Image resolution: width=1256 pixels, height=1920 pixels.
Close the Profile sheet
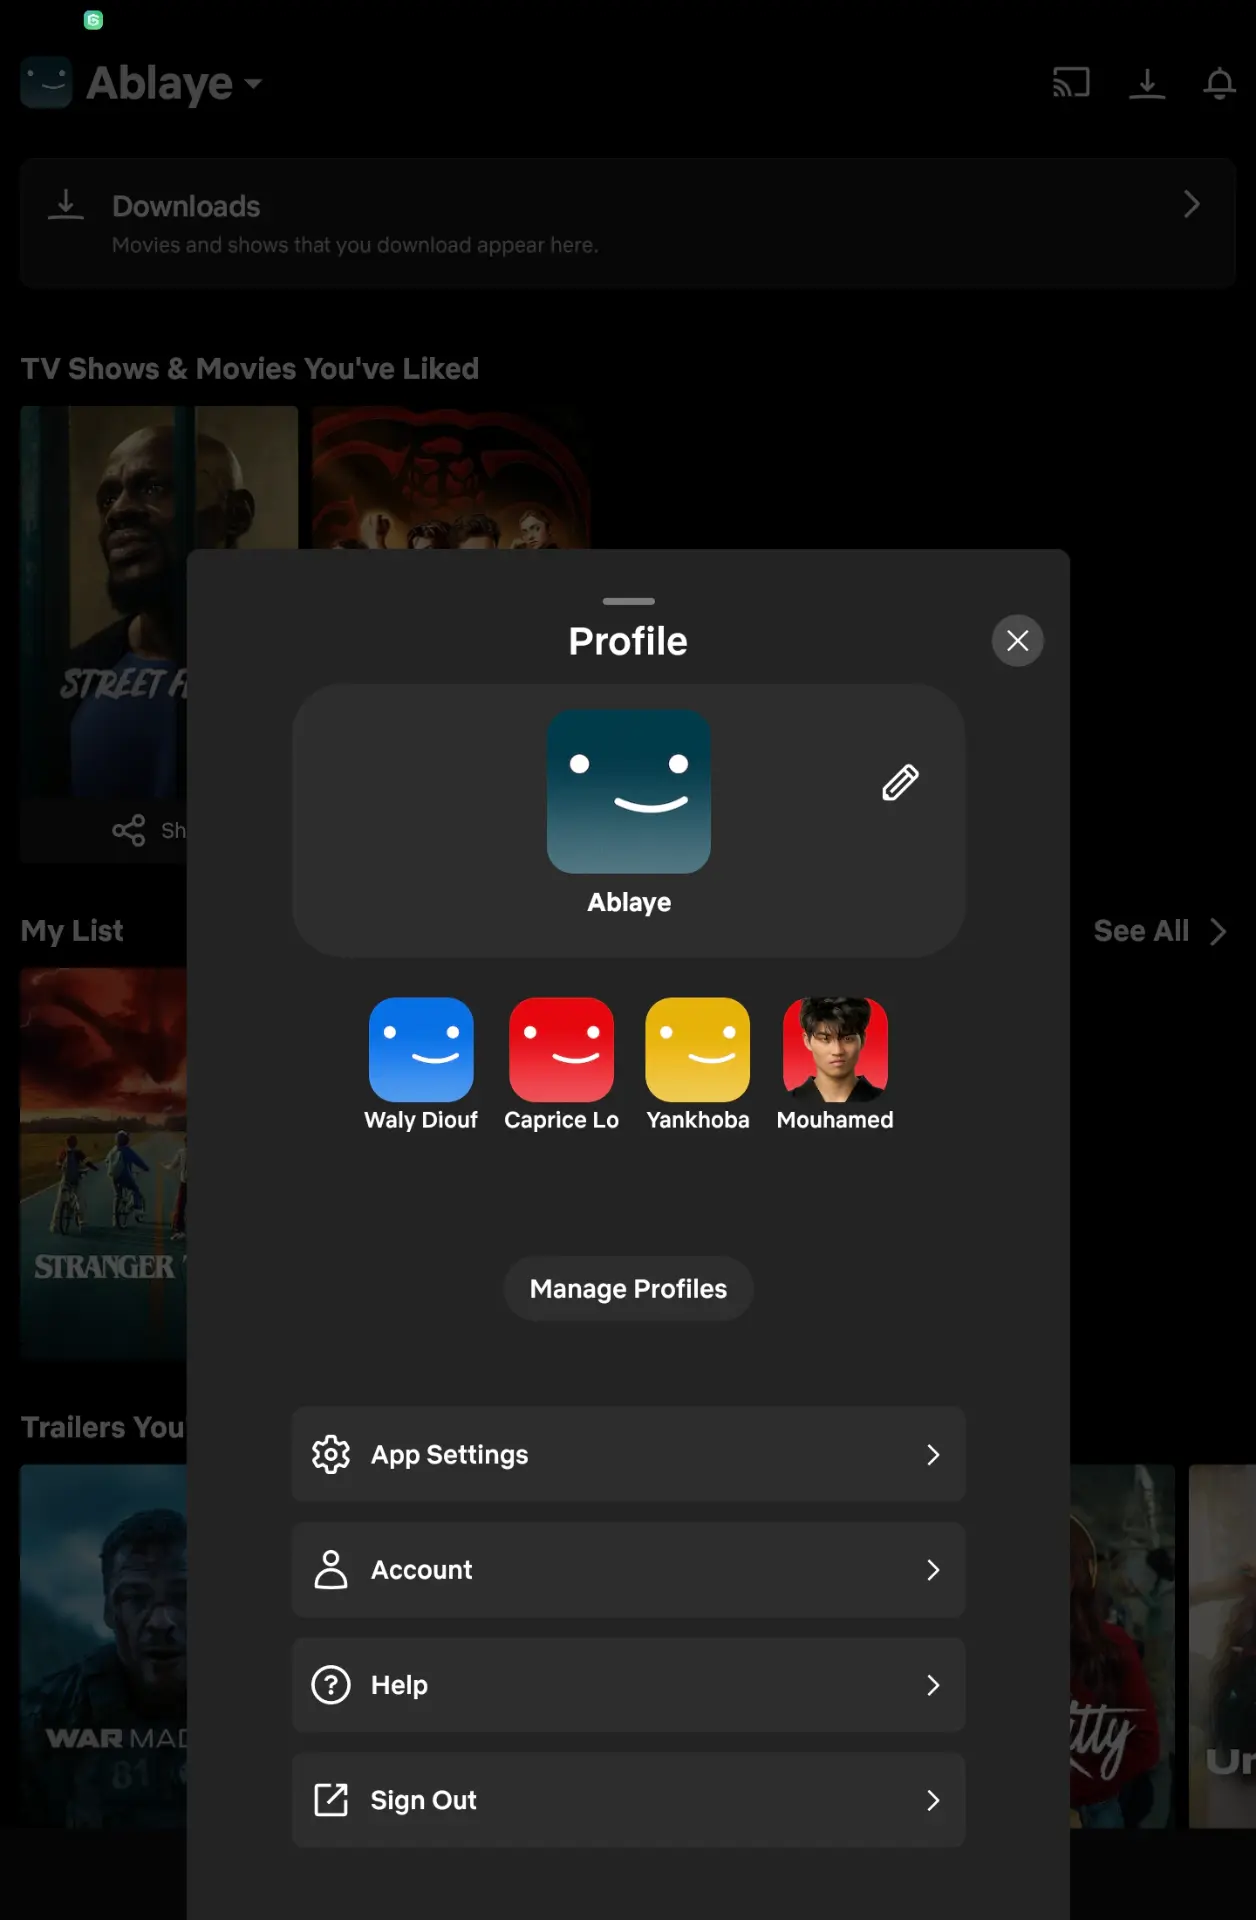1017,640
